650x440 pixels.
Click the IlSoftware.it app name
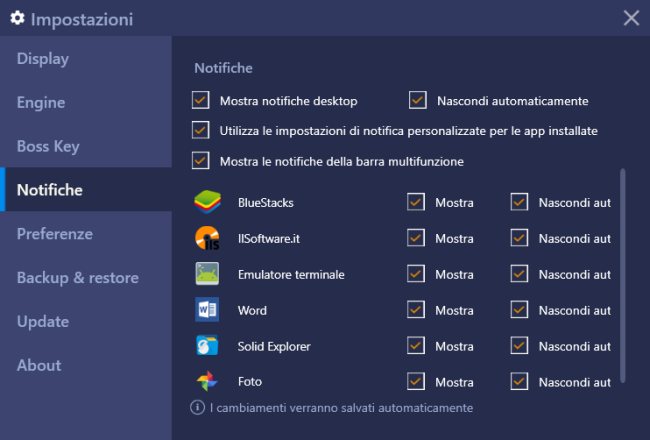269,238
